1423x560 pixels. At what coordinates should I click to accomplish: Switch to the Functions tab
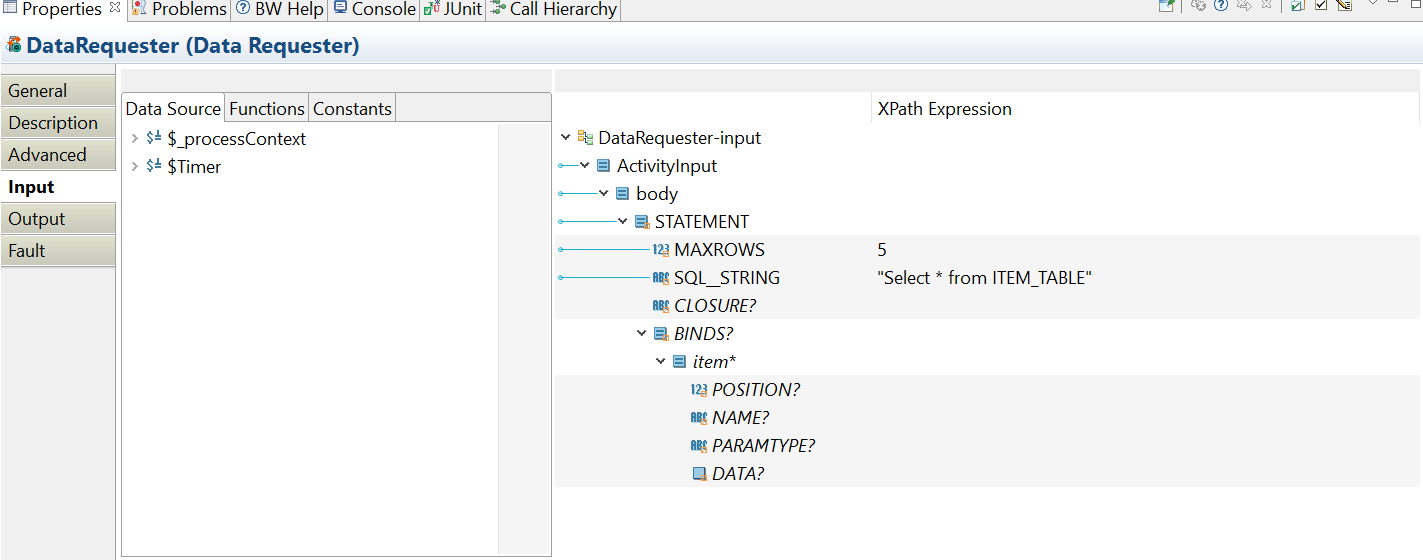pyautogui.click(x=267, y=109)
